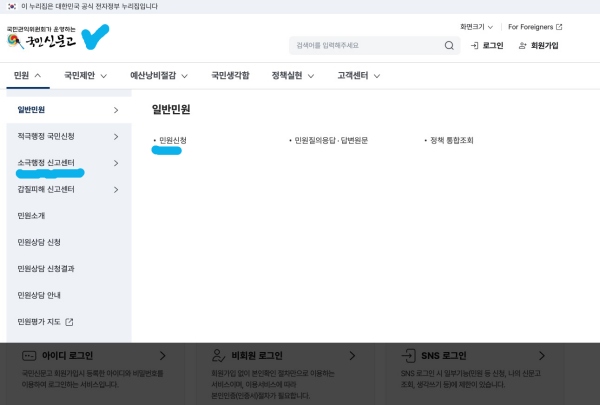Viewport: 600px width, 405px height.
Task: Open the SNS 로그인 arrow
Action: tap(542, 356)
